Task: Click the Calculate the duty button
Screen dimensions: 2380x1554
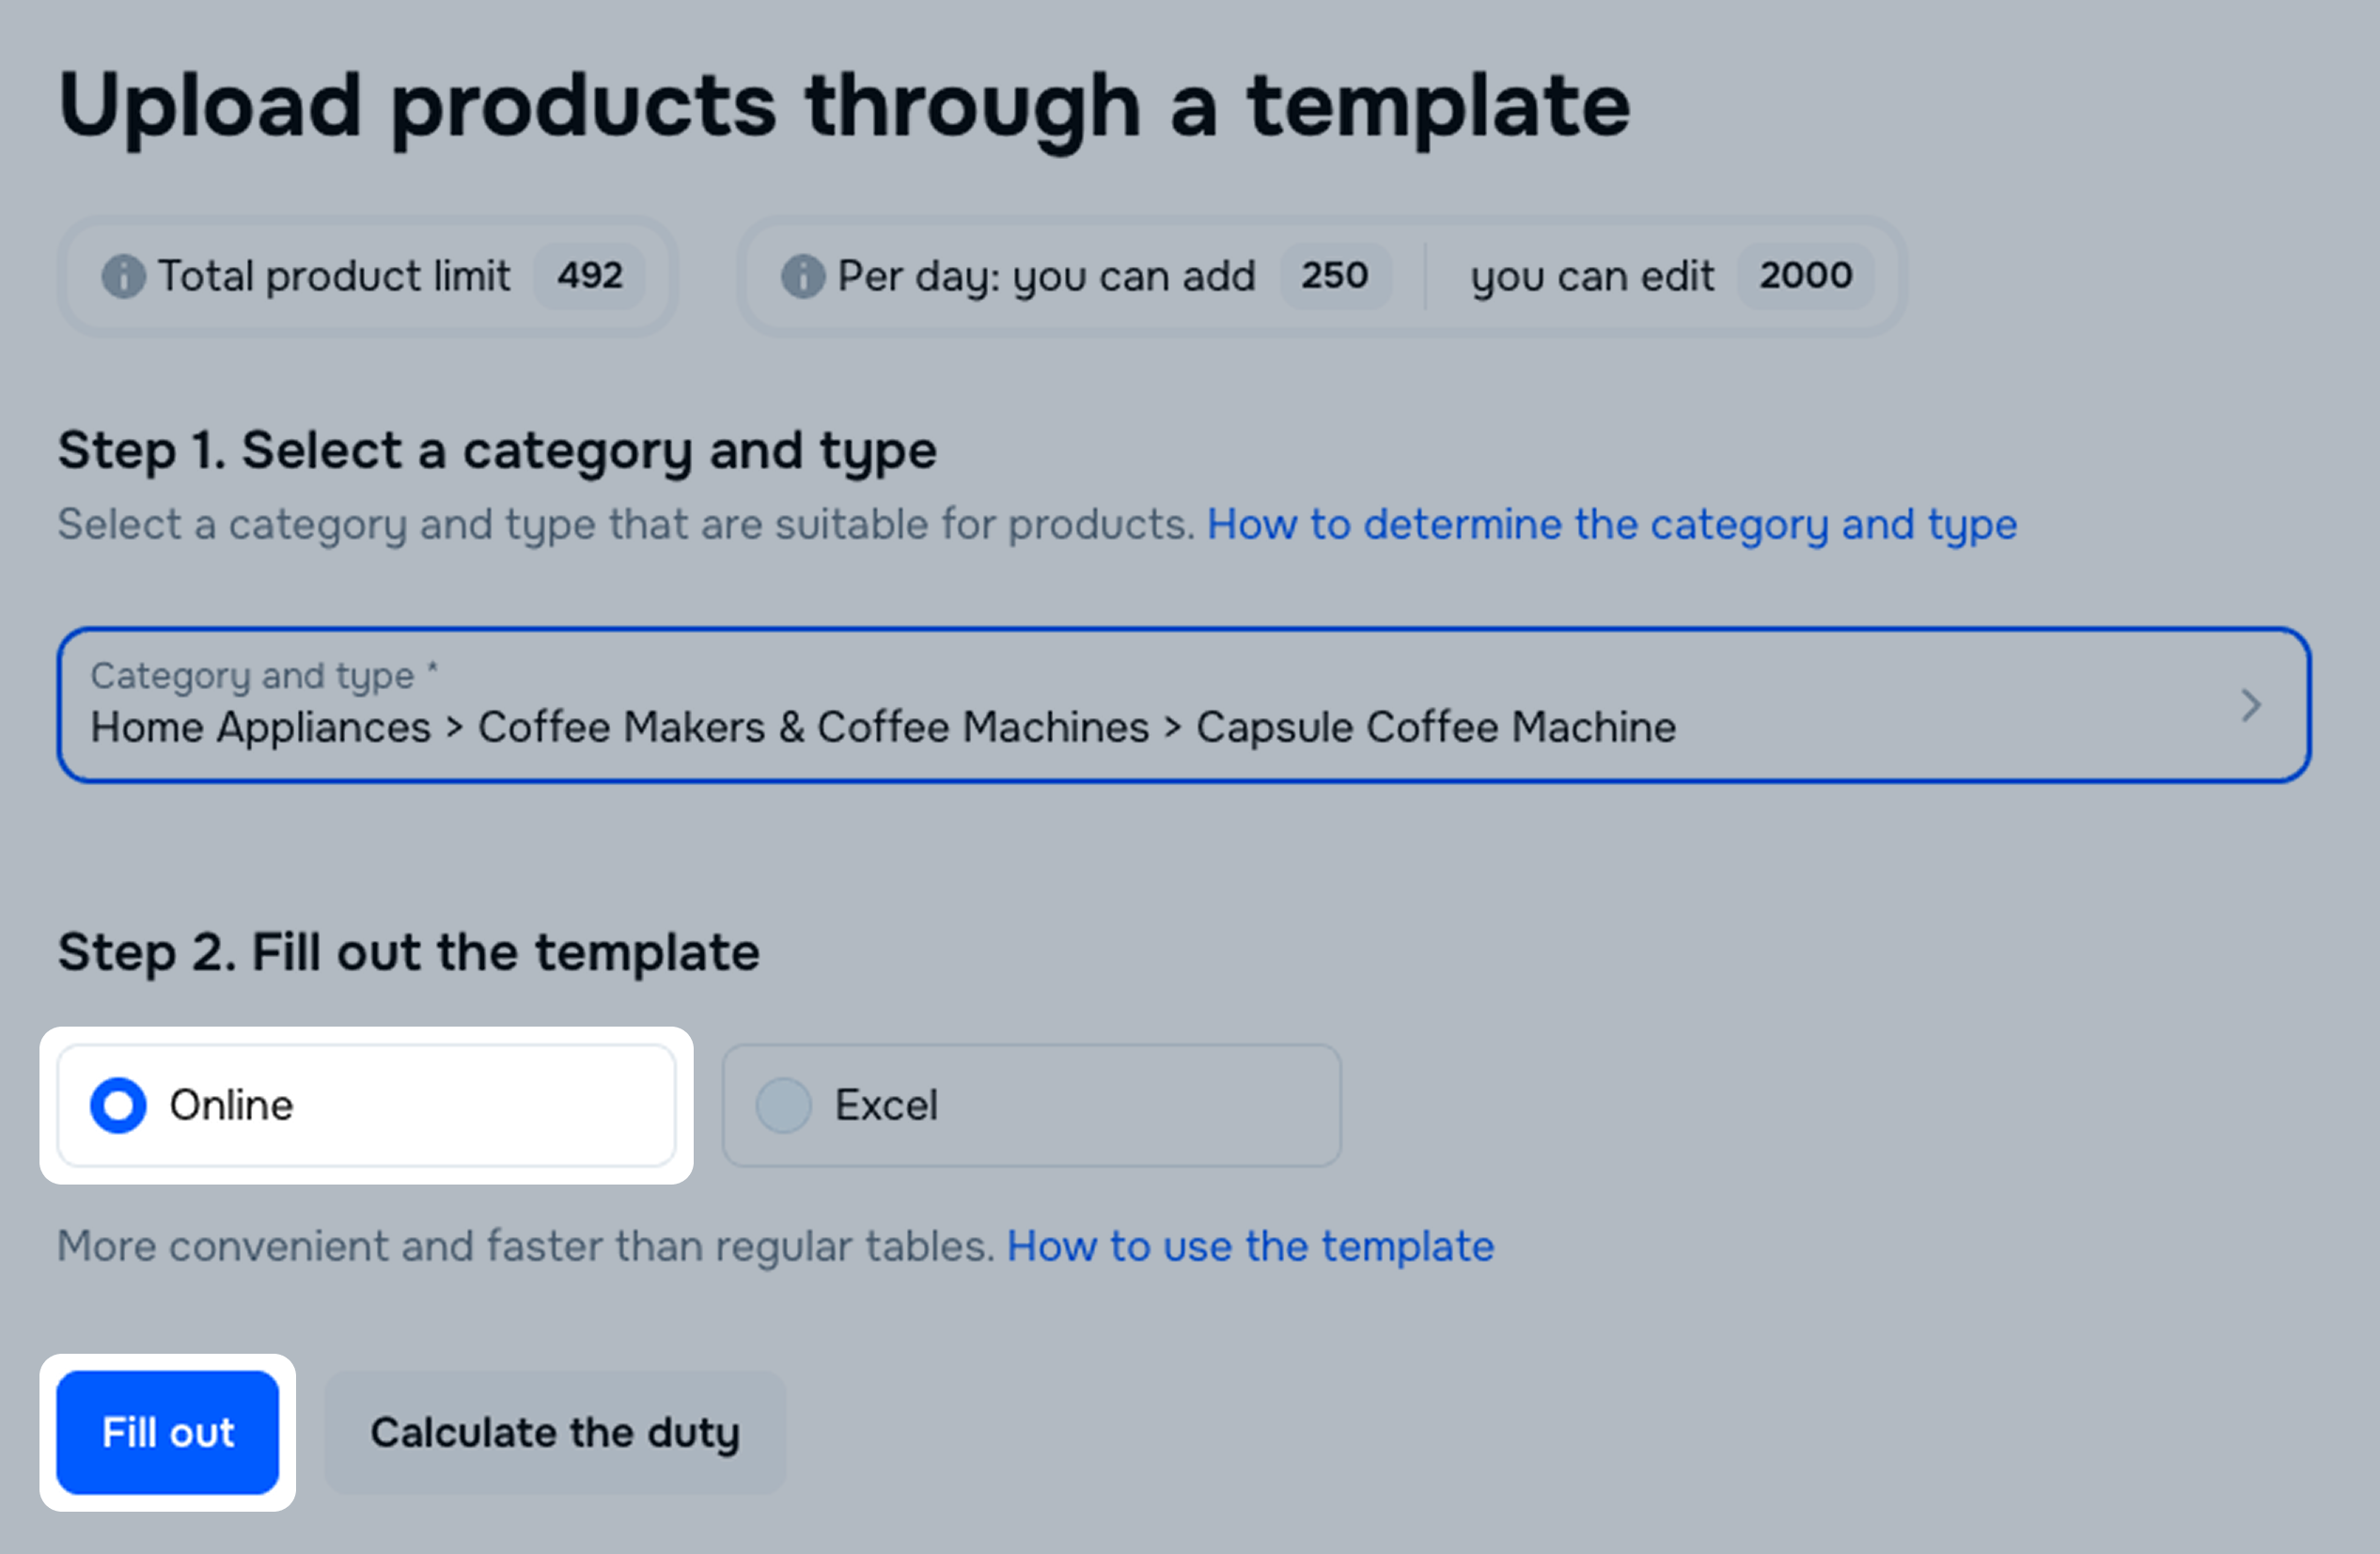Action: (555, 1432)
